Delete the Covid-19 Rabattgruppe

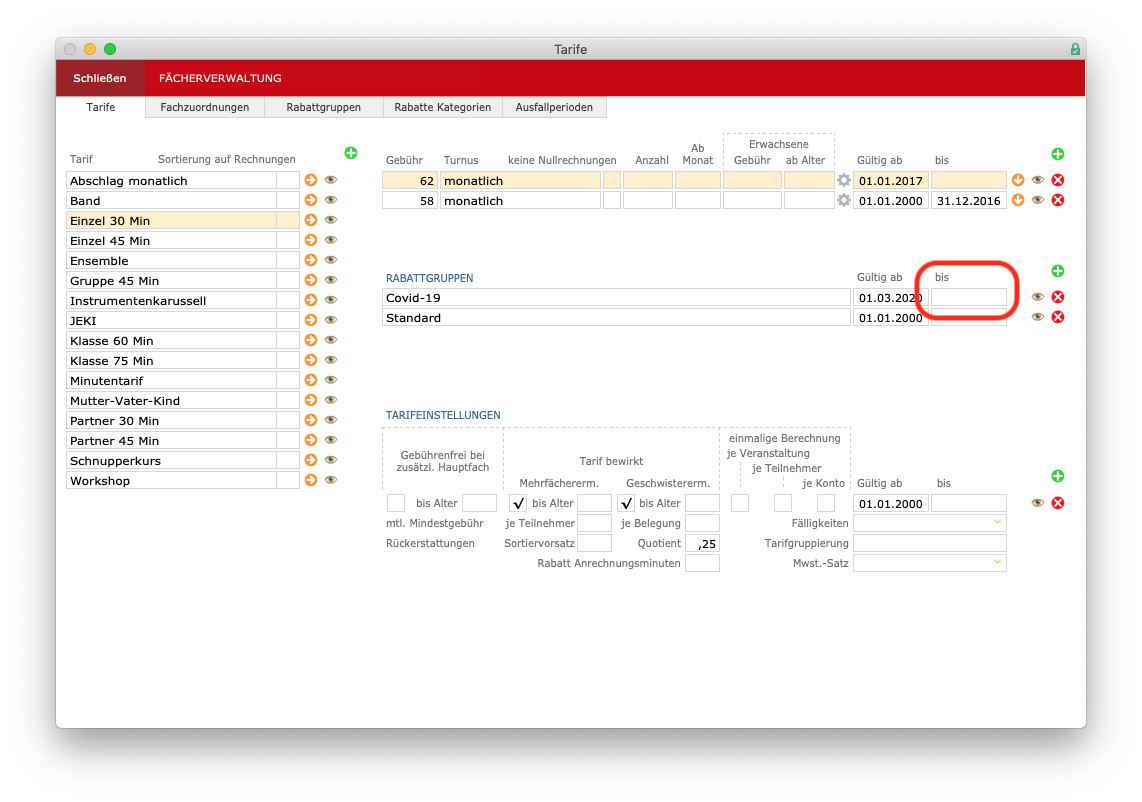[1058, 297]
